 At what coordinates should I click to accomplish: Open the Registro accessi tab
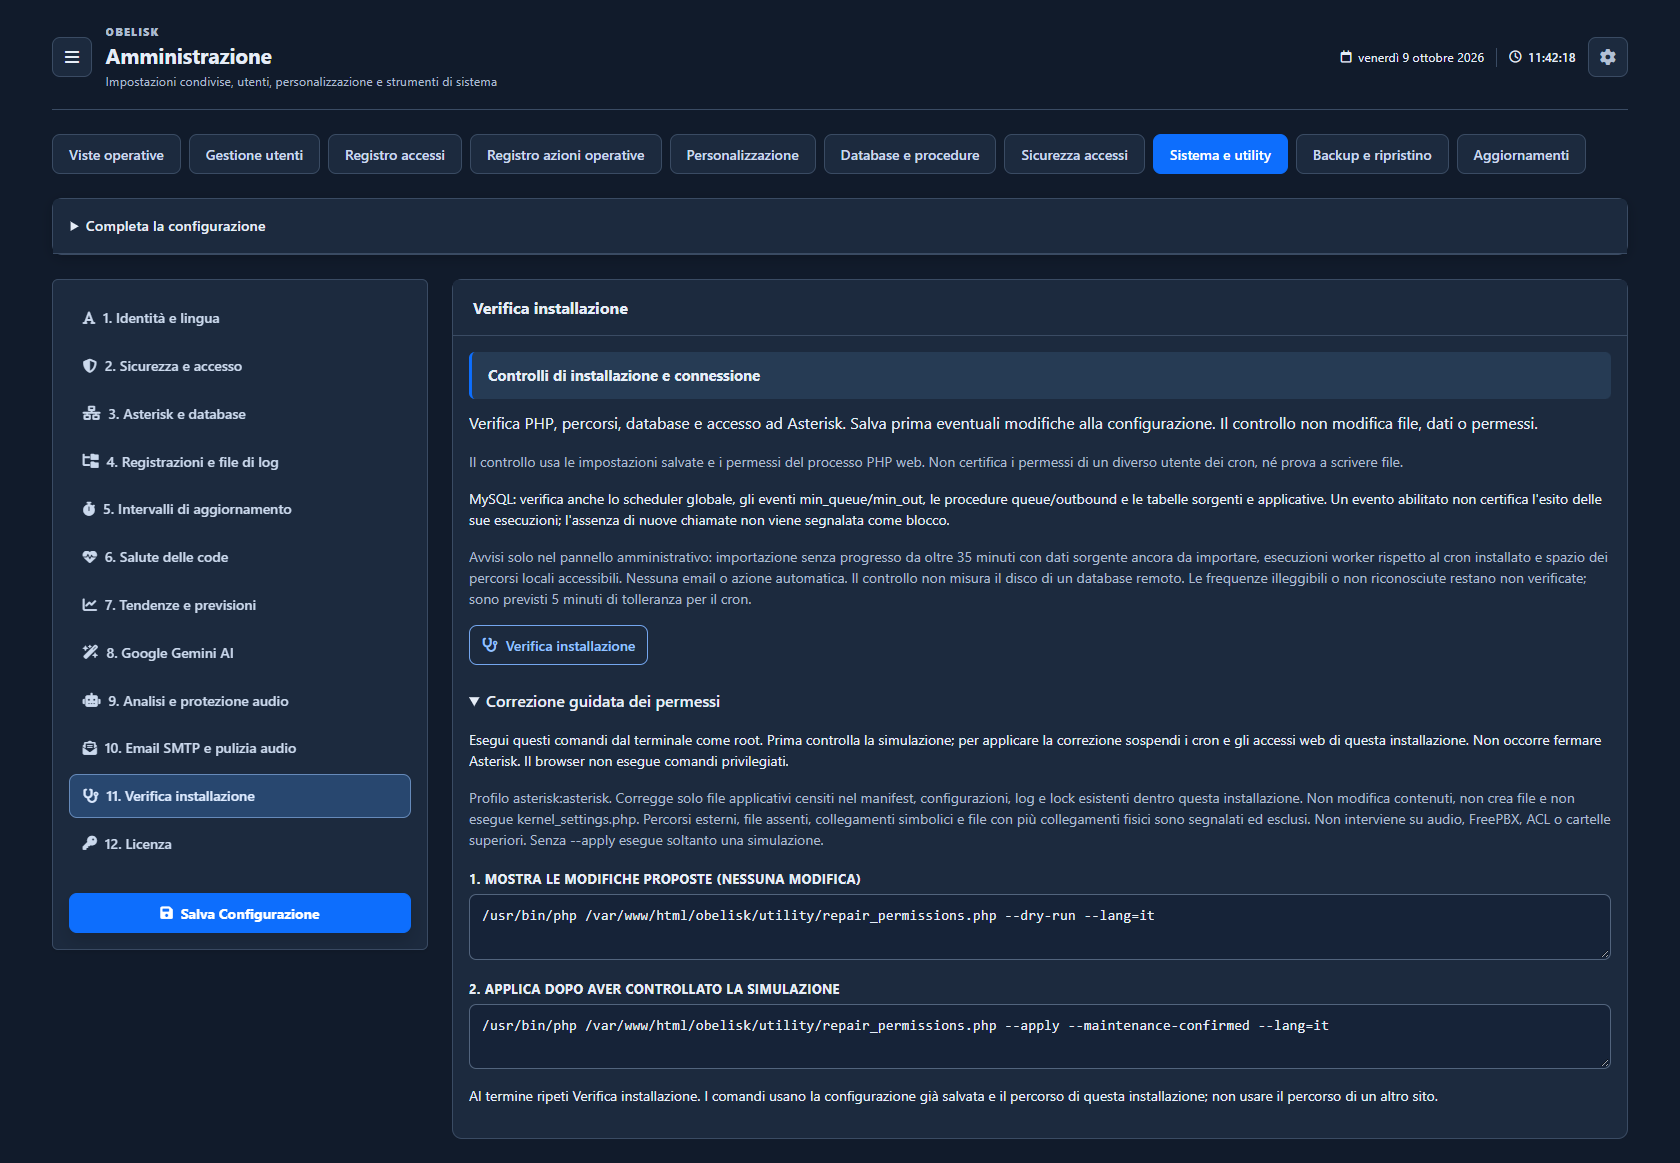click(x=395, y=155)
